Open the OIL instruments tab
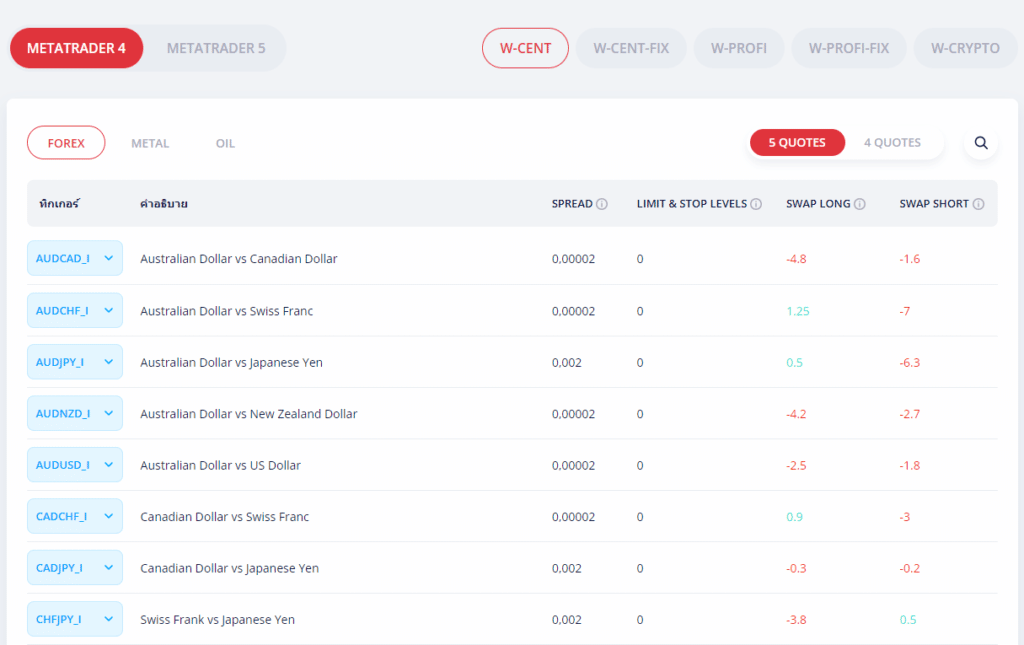The height and width of the screenshot is (645, 1024). pos(225,144)
